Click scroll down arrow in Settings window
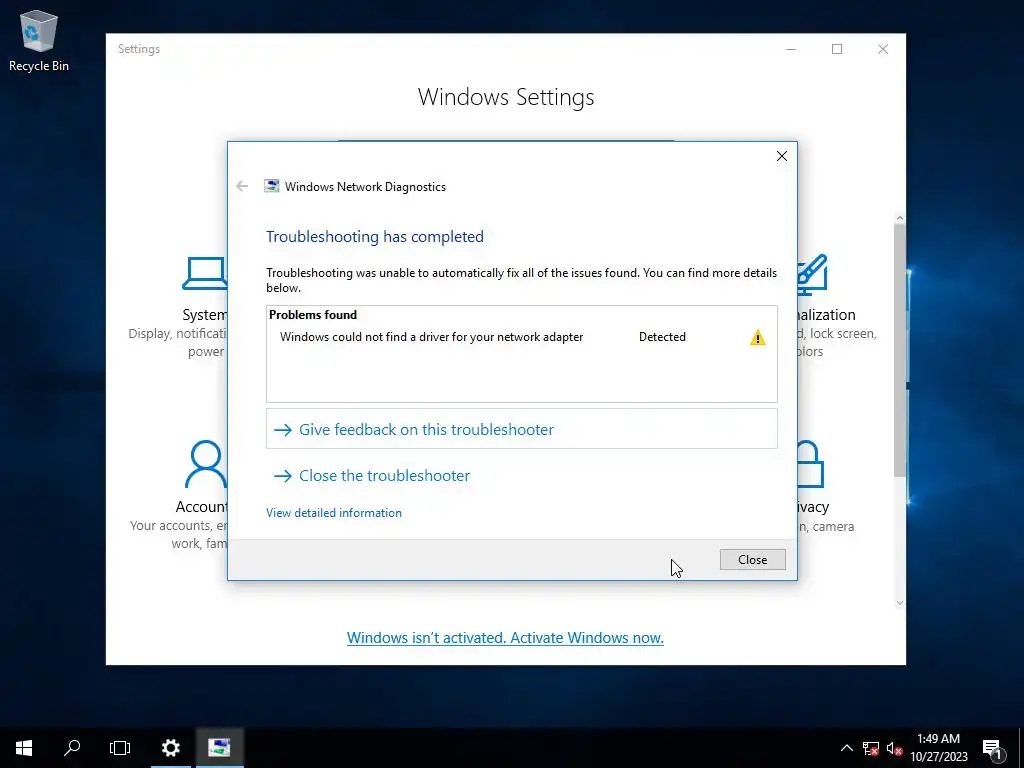 tap(899, 603)
